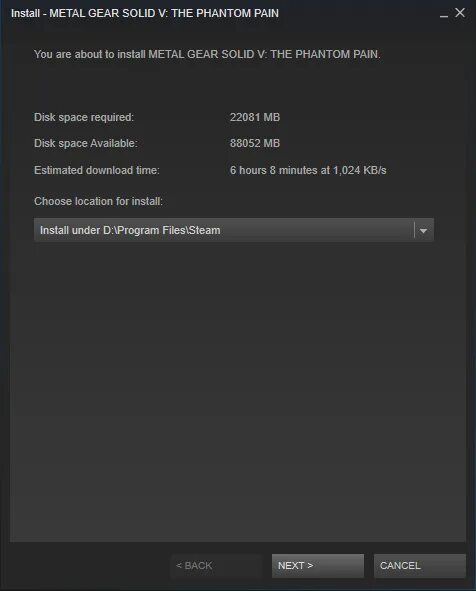Select the 22081 MB required space value

(x=255, y=117)
